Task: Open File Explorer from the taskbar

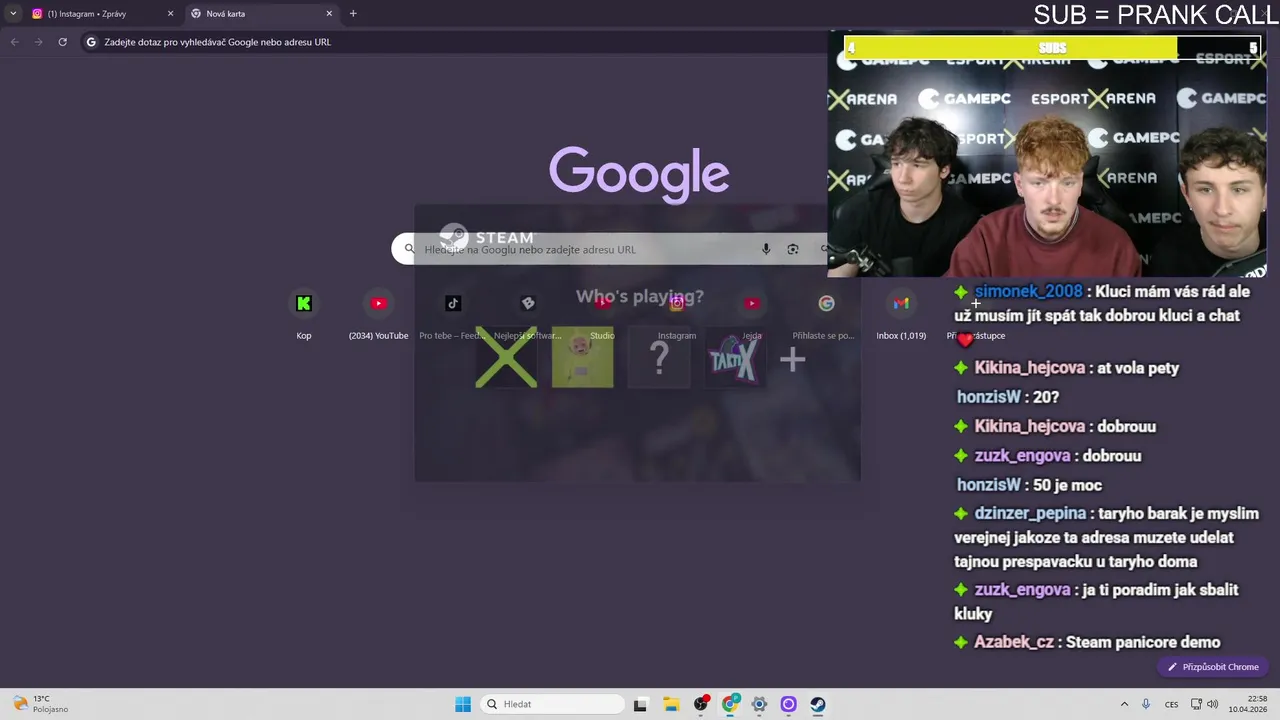Action: [671, 704]
